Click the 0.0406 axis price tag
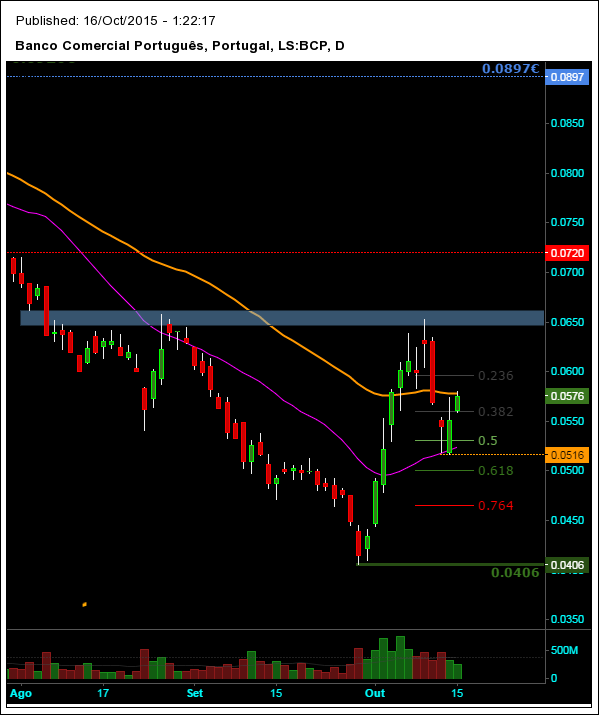Screen dimensions: 599x715 point(567,565)
